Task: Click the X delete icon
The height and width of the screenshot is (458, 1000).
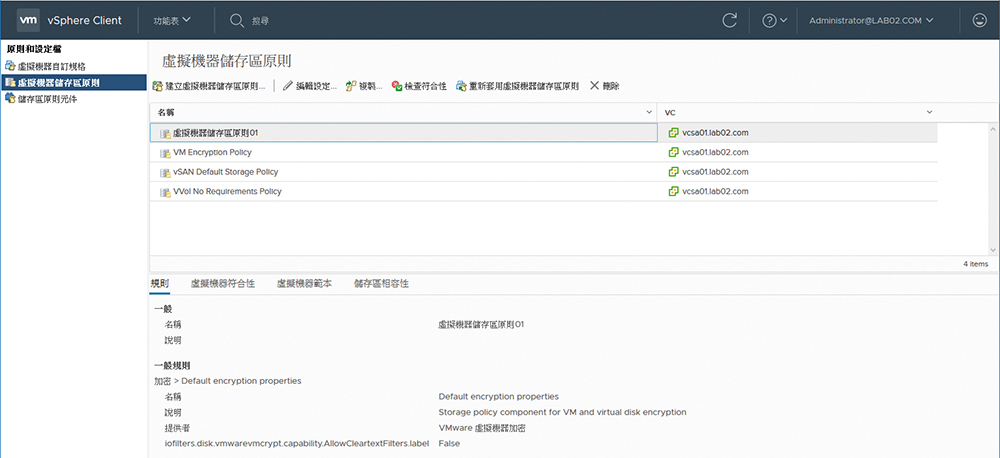Action: point(594,85)
